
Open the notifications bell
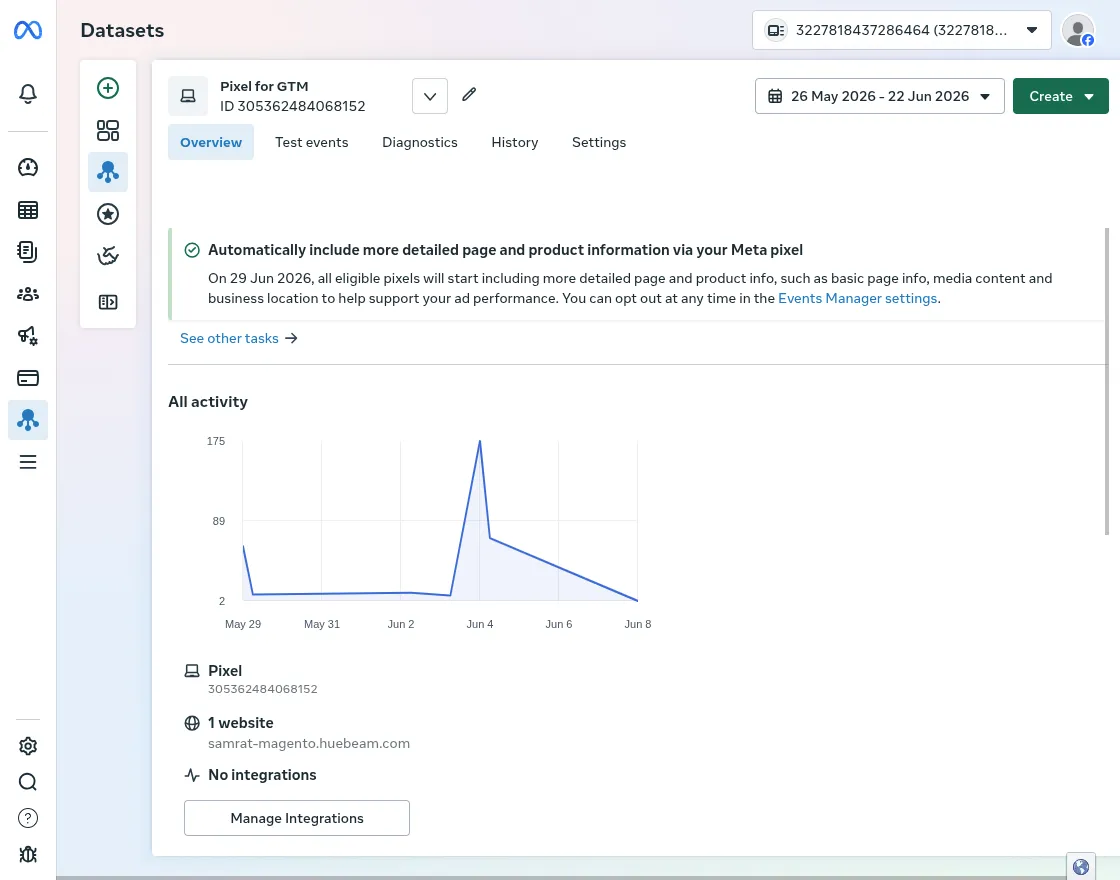pos(28,94)
